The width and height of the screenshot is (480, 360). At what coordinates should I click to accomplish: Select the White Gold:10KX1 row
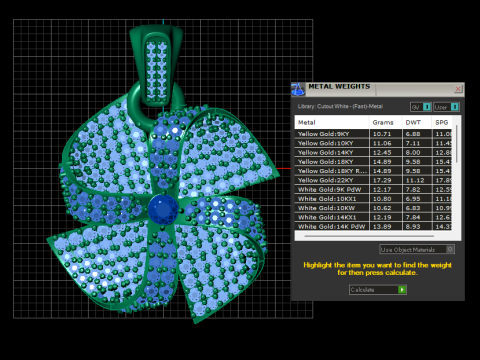pyautogui.click(x=373, y=199)
